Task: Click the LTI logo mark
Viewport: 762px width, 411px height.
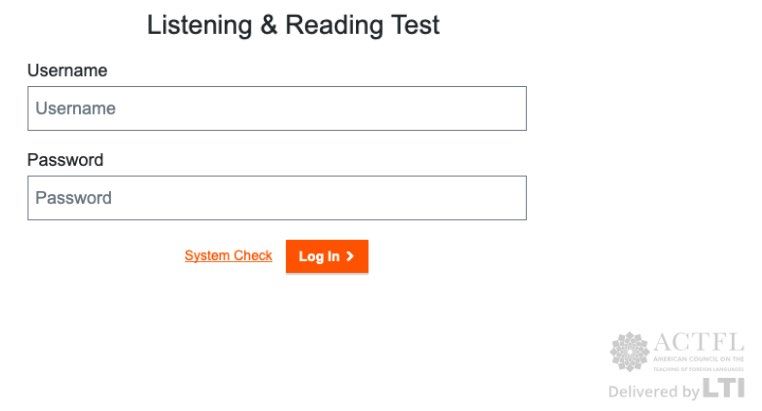Action: point(724,388)
